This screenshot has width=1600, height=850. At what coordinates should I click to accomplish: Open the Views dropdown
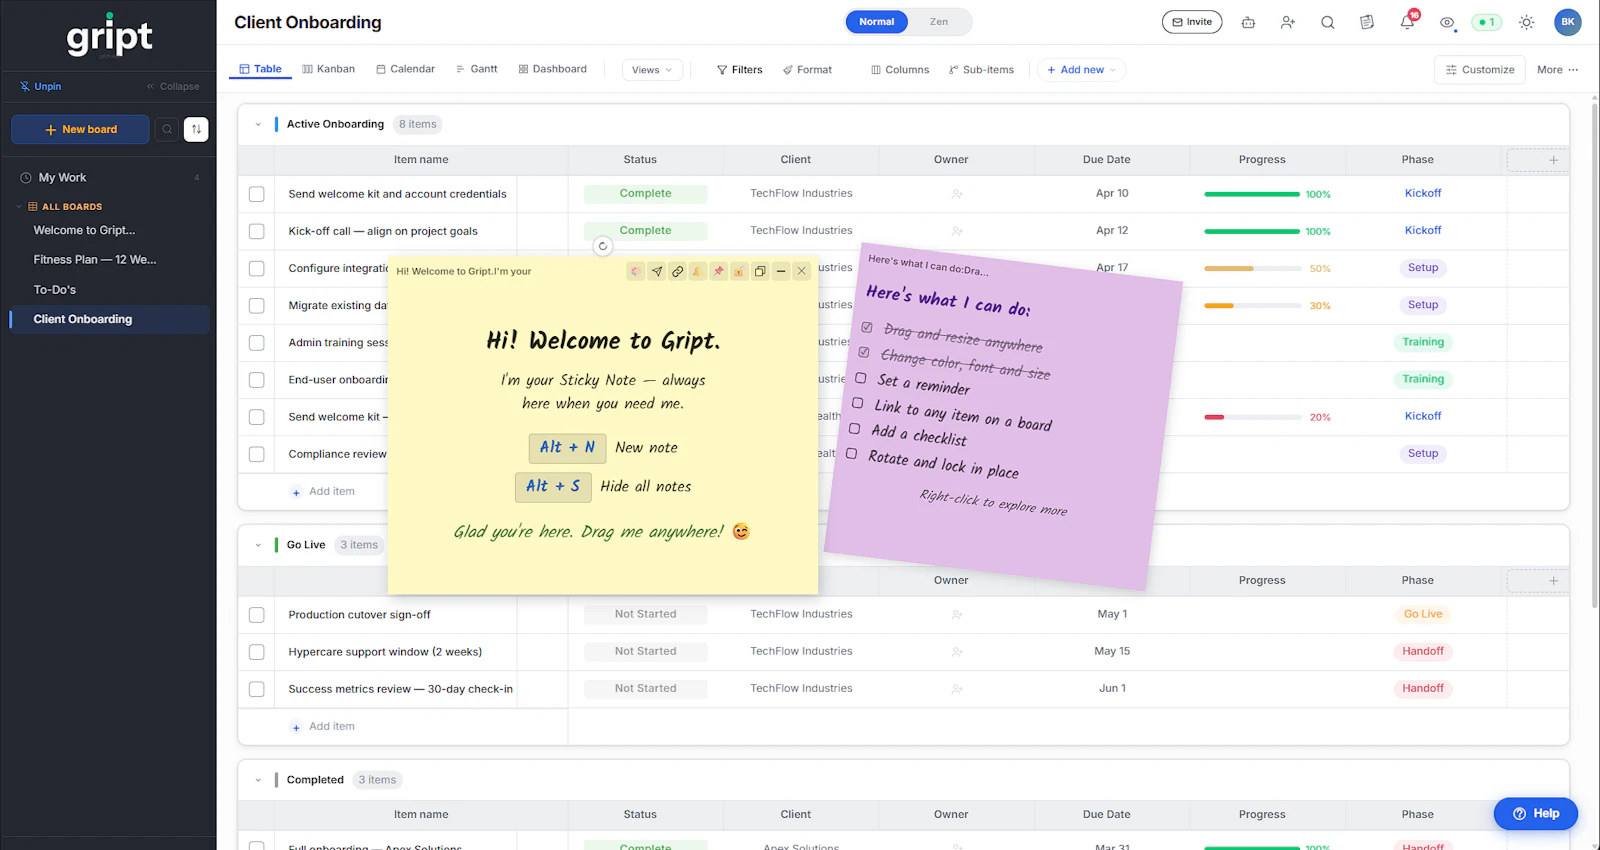pos(653,70)
